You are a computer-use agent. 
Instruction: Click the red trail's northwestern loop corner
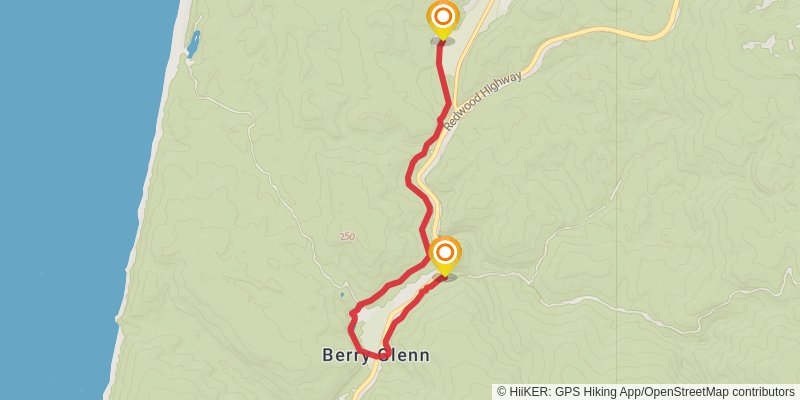[x=354, y=312]
